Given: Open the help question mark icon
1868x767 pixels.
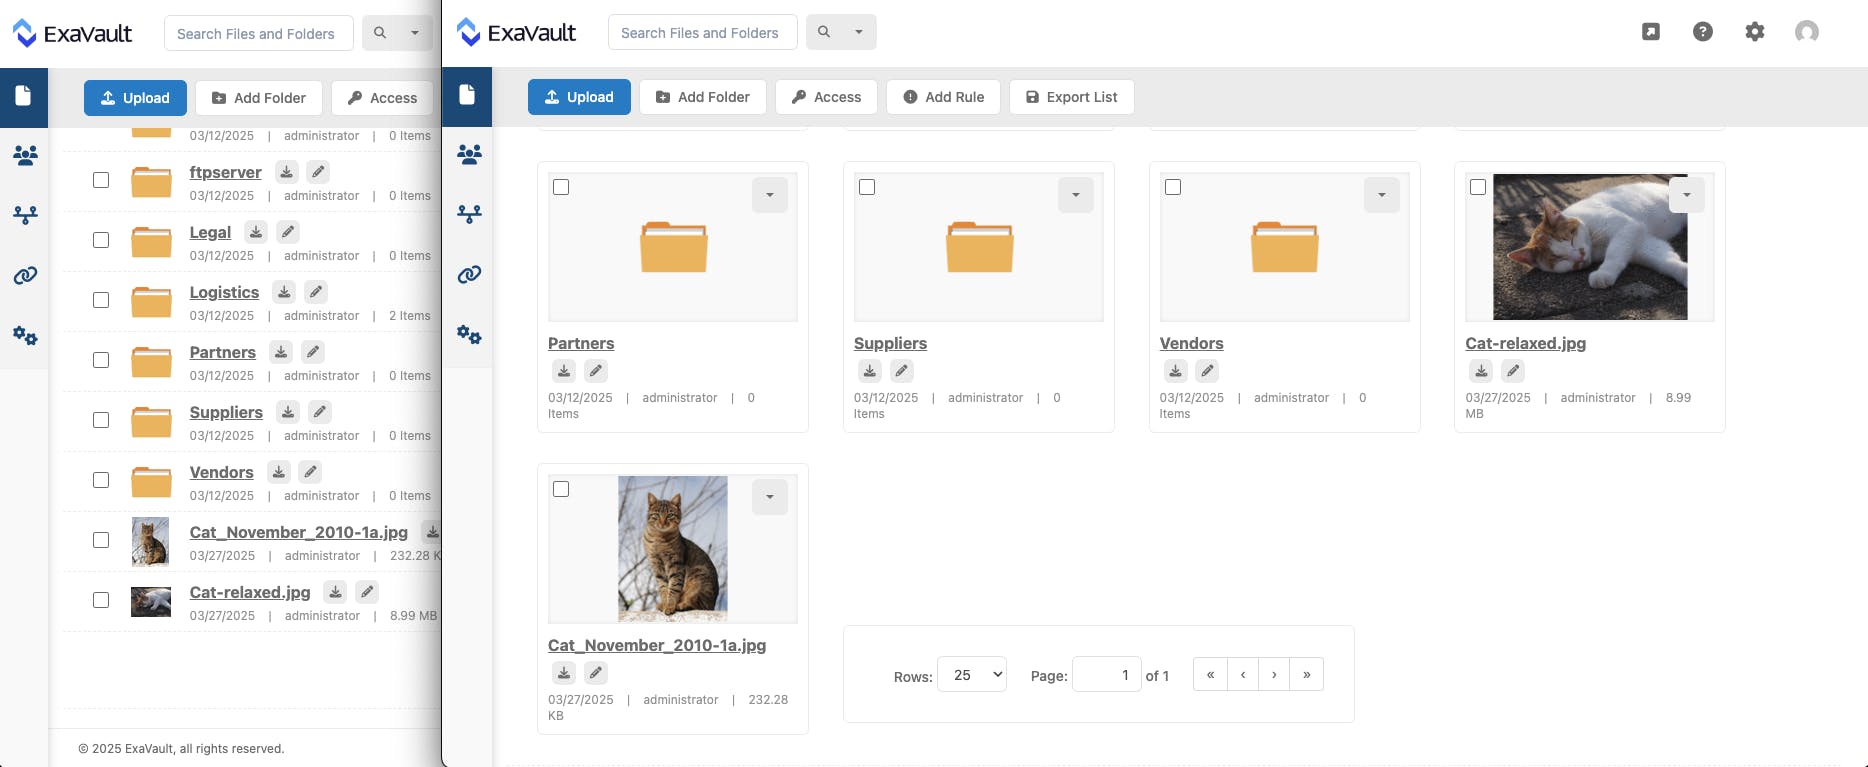Looking at the screenshot, I should pyautogui.click(x=1703, y=32).
